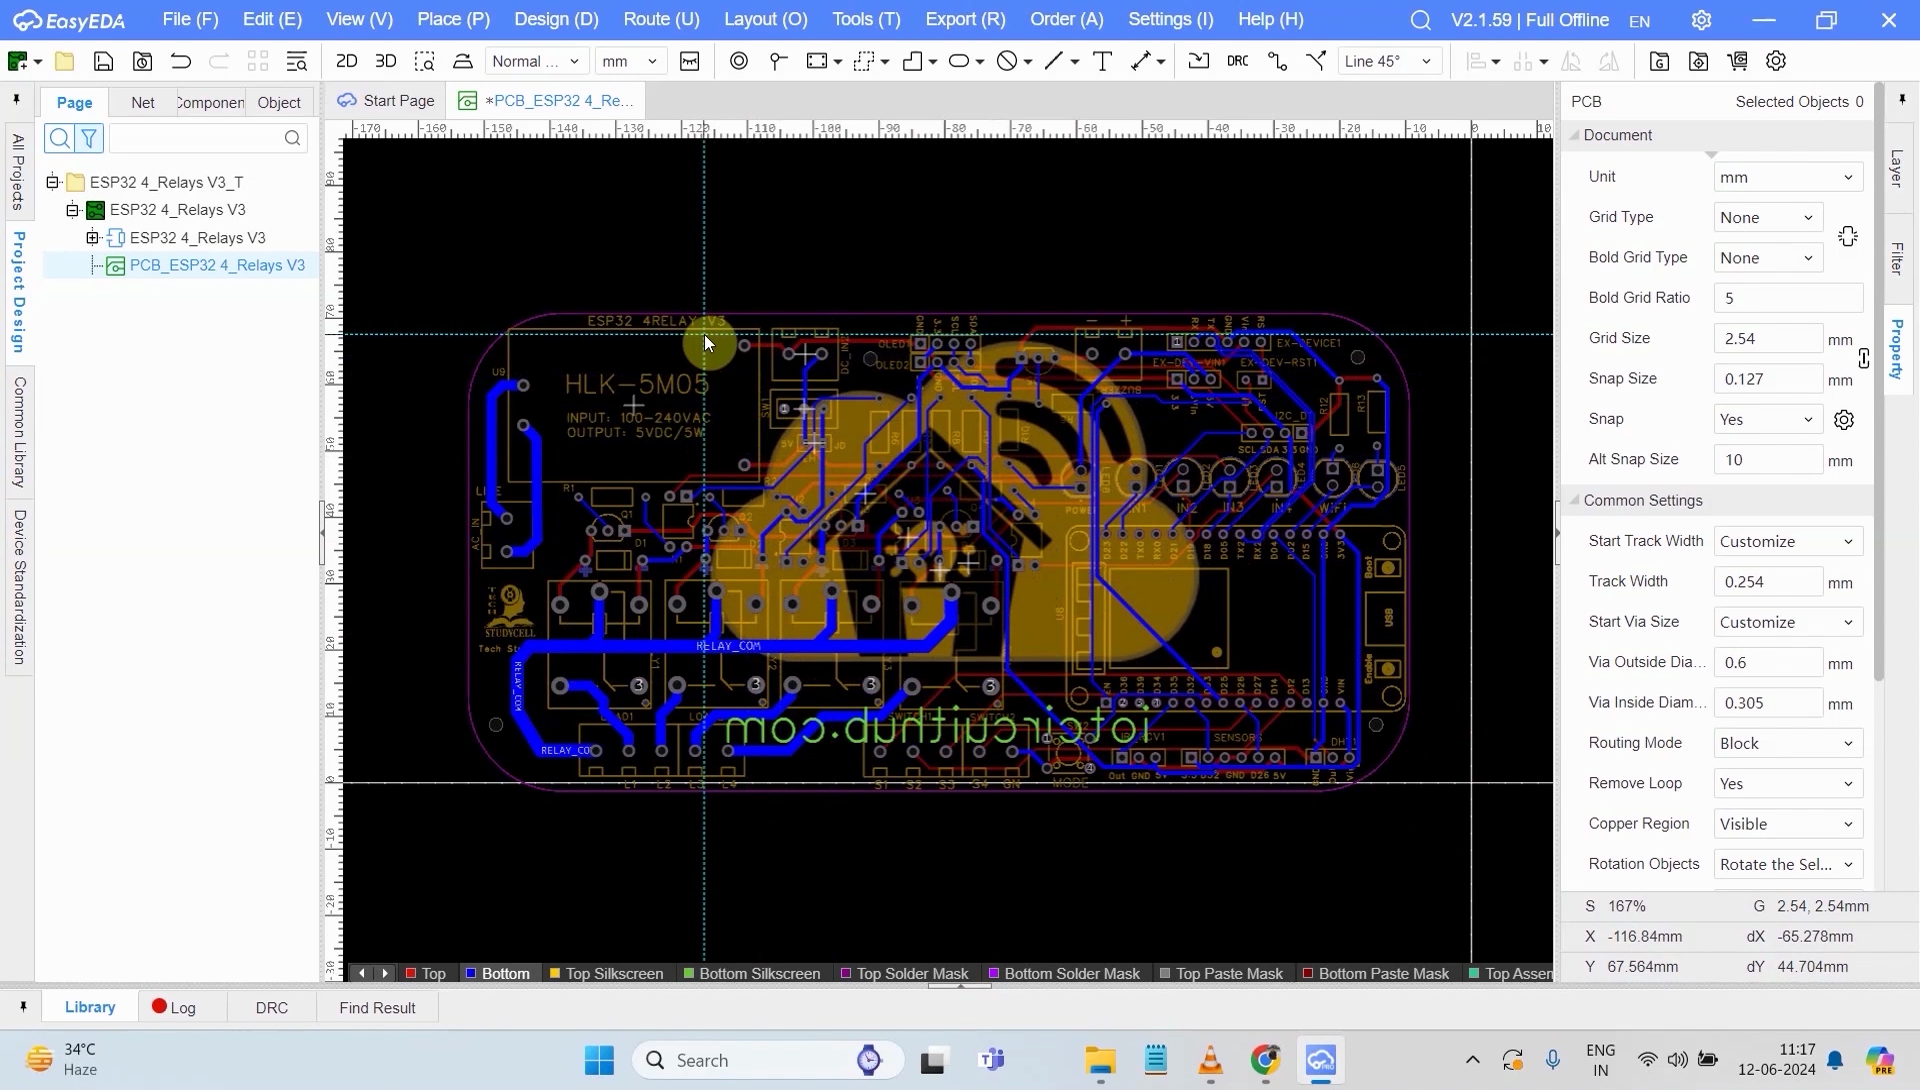Open the PCB settings gear in toolbar
The height and width of the screenshot is (1090, 1920).
click(x=1777, y=61)
